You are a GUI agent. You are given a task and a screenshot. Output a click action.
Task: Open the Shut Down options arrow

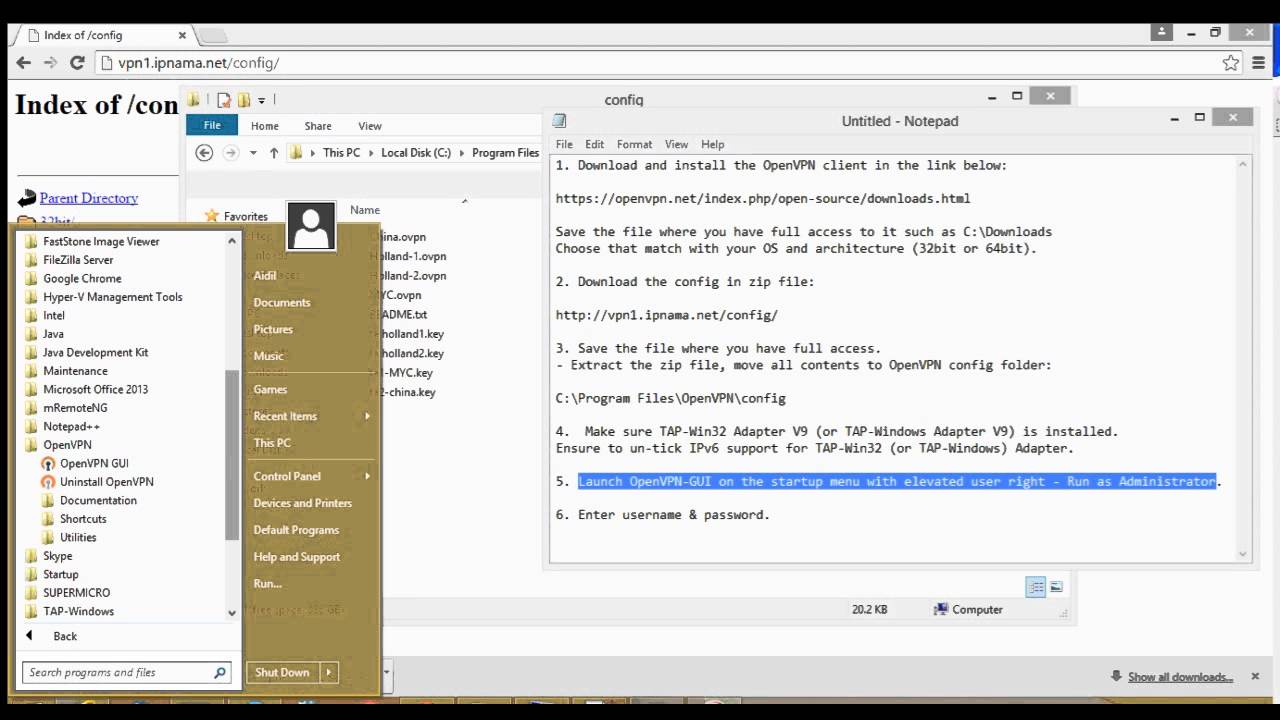pos(328,673)
